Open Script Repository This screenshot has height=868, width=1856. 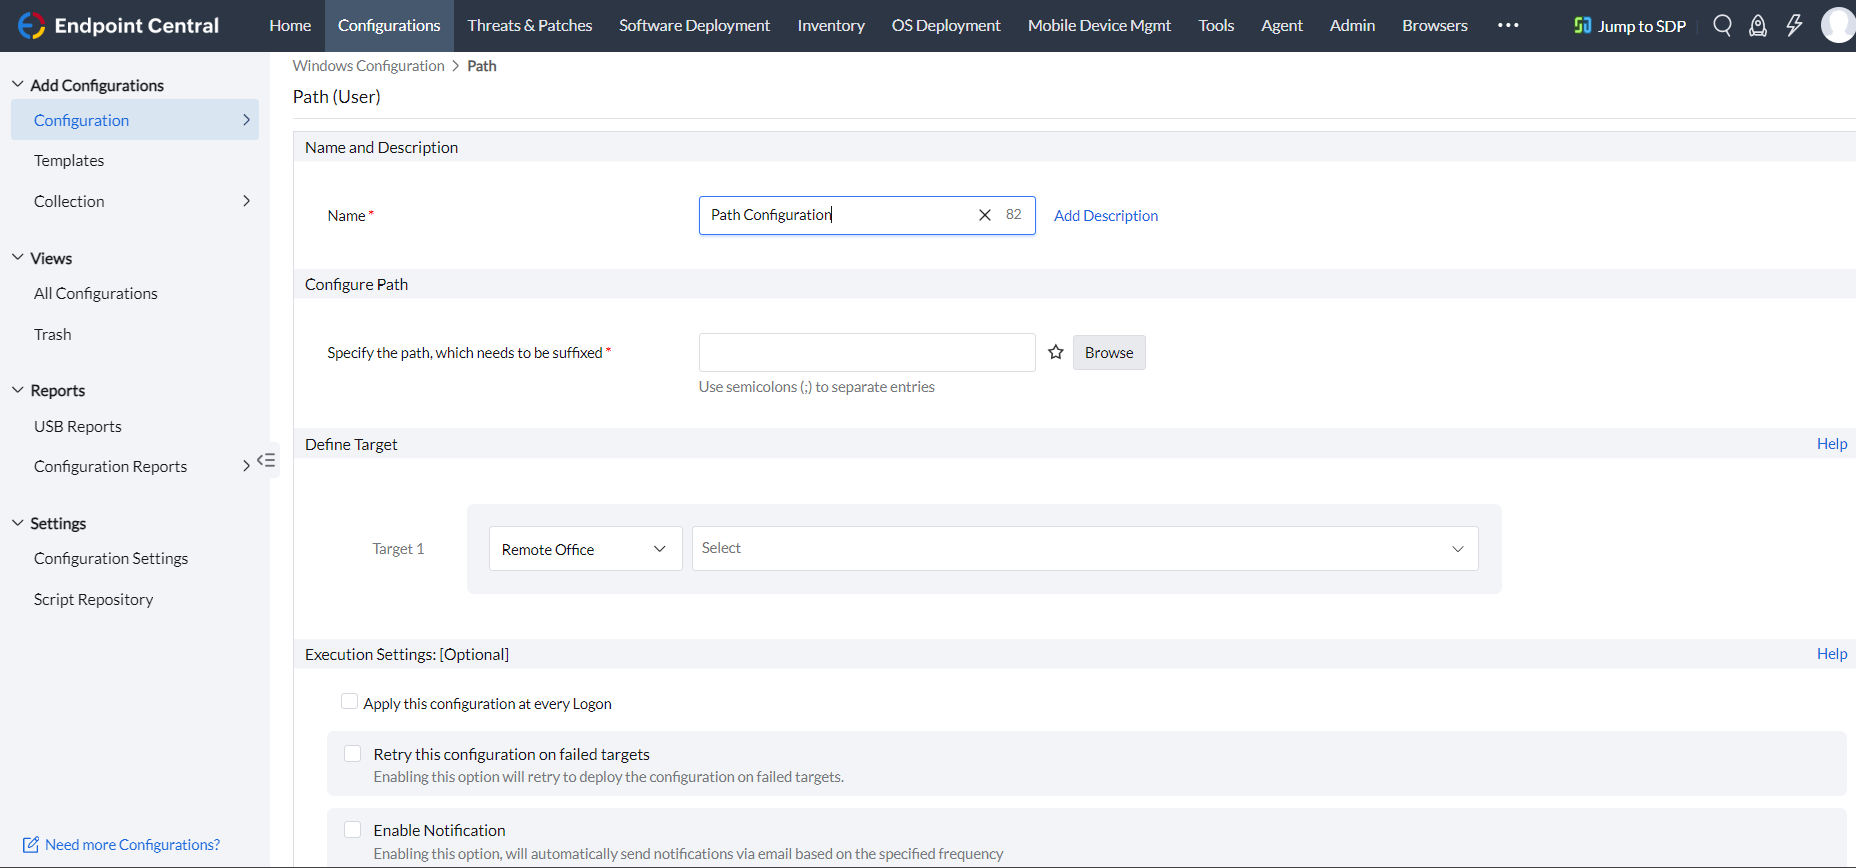(94, 599)
